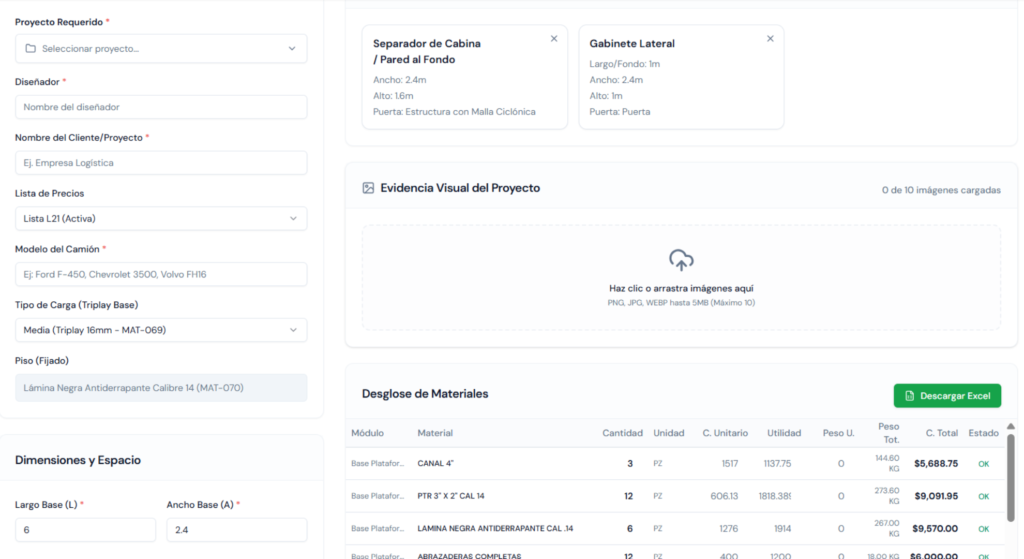Focus the Diseñador name field

(161, 107)
